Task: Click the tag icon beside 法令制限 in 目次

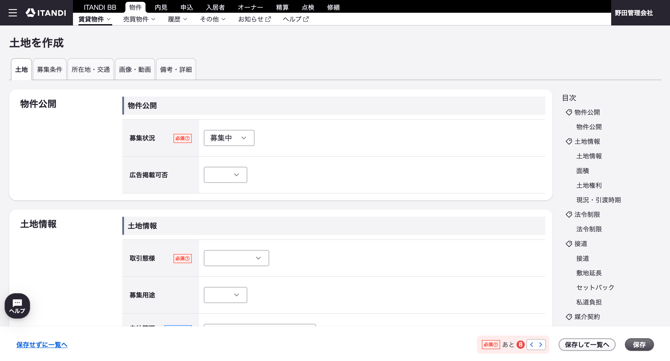Action: tap(569, 214)
